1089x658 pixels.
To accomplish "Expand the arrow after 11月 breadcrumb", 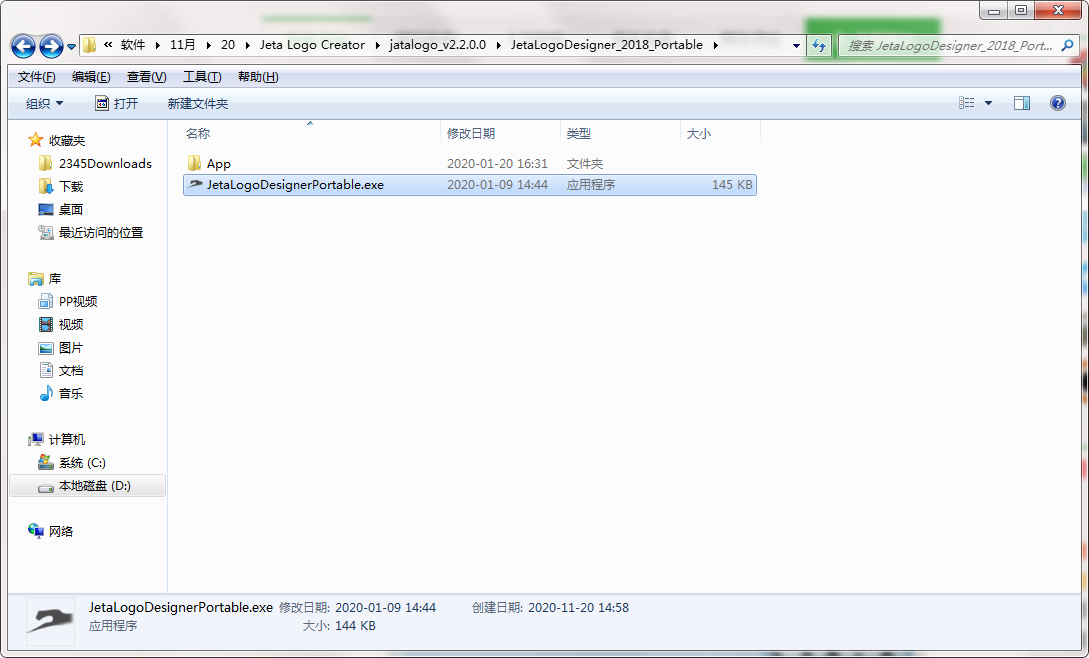I will click(208, 46).
